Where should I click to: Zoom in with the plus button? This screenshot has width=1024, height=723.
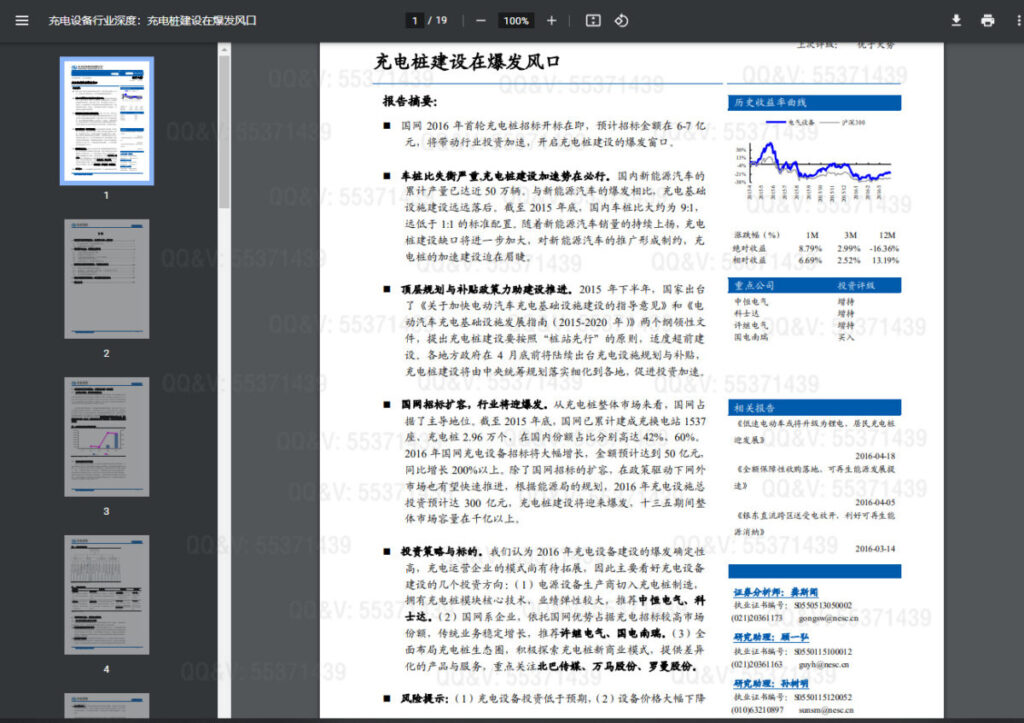[x=552, y=20]
